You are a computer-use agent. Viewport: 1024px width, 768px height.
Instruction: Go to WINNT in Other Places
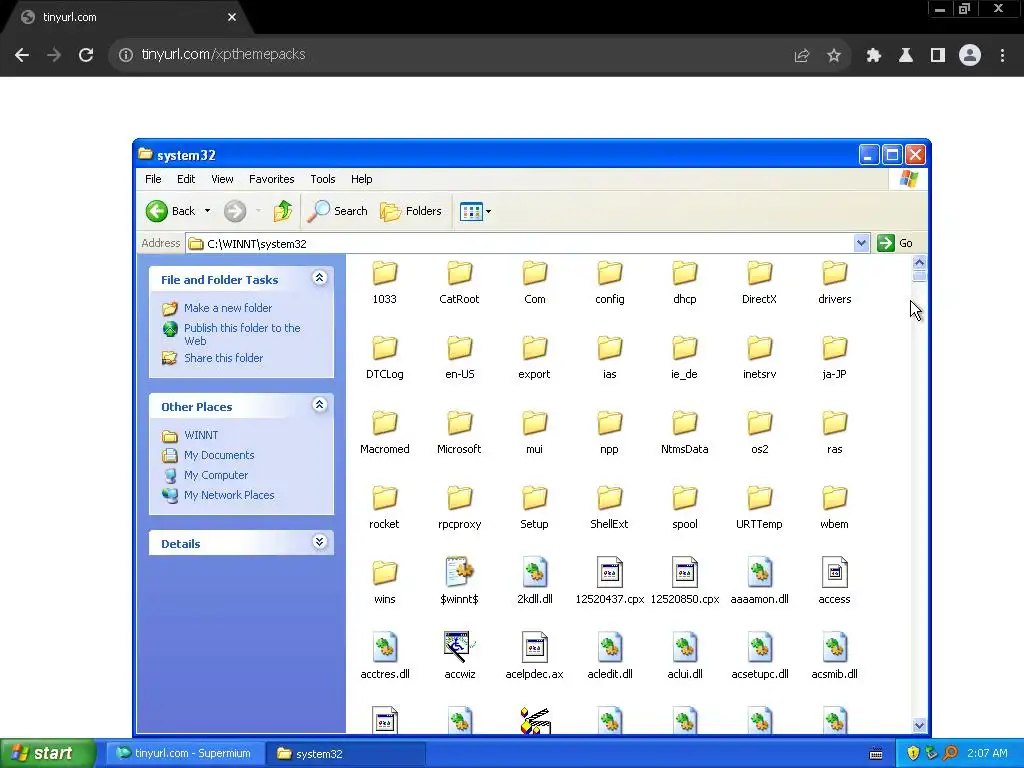(201, 435)
